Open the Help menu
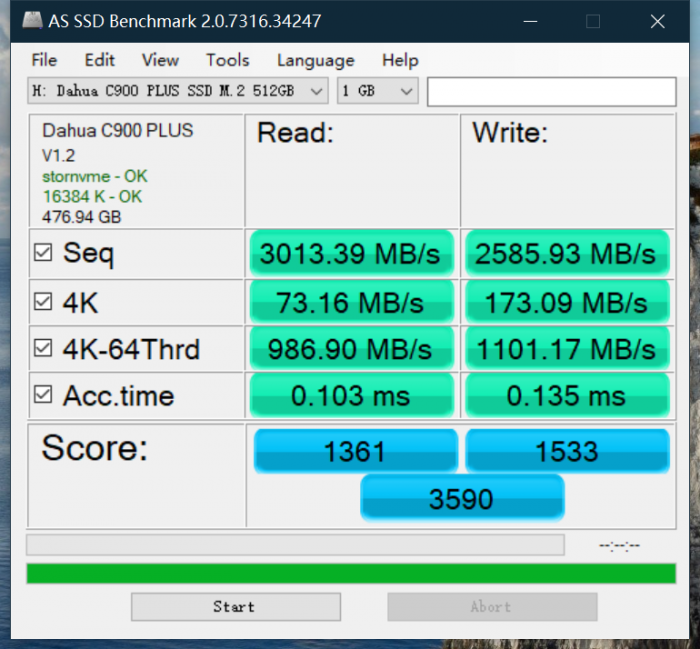The width and height of the screenshot is (700, 649). [400, 60]
